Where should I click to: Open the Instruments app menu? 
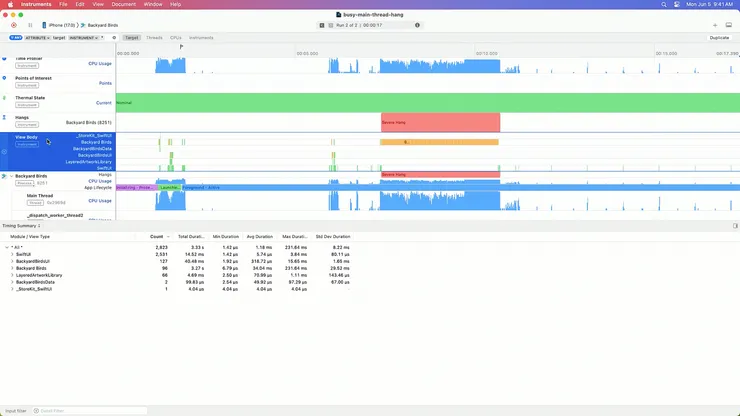pyautogui.click(x=36, y=4)
